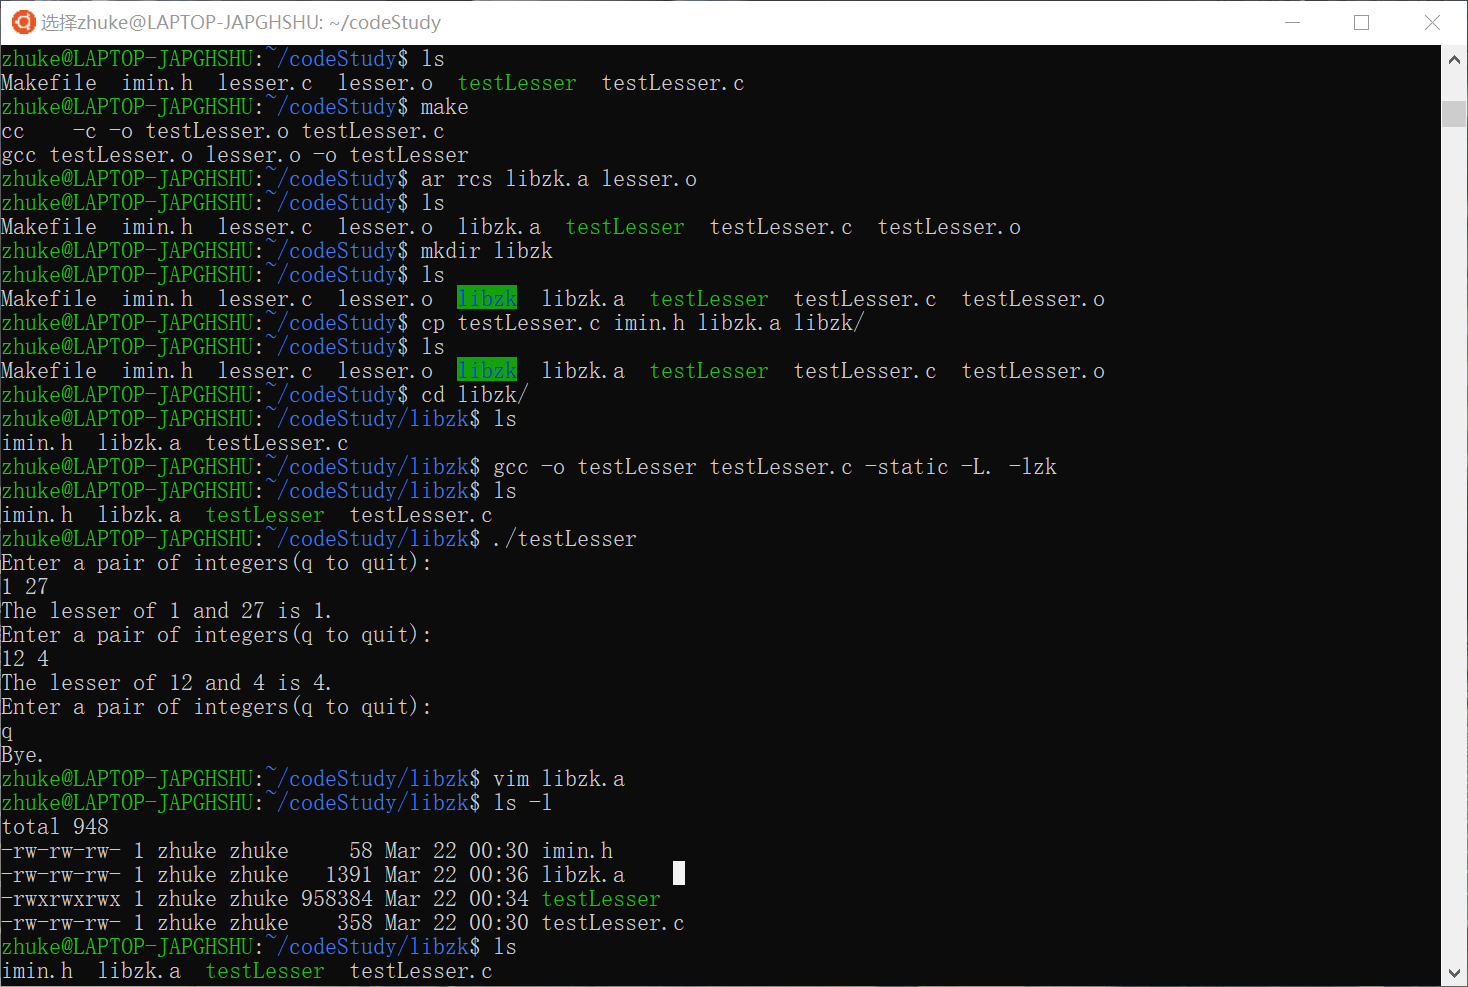This screenshot has width=1468, height=987.
Task: Click imin.h in the ls -l listing
Action: pos(577,851)
